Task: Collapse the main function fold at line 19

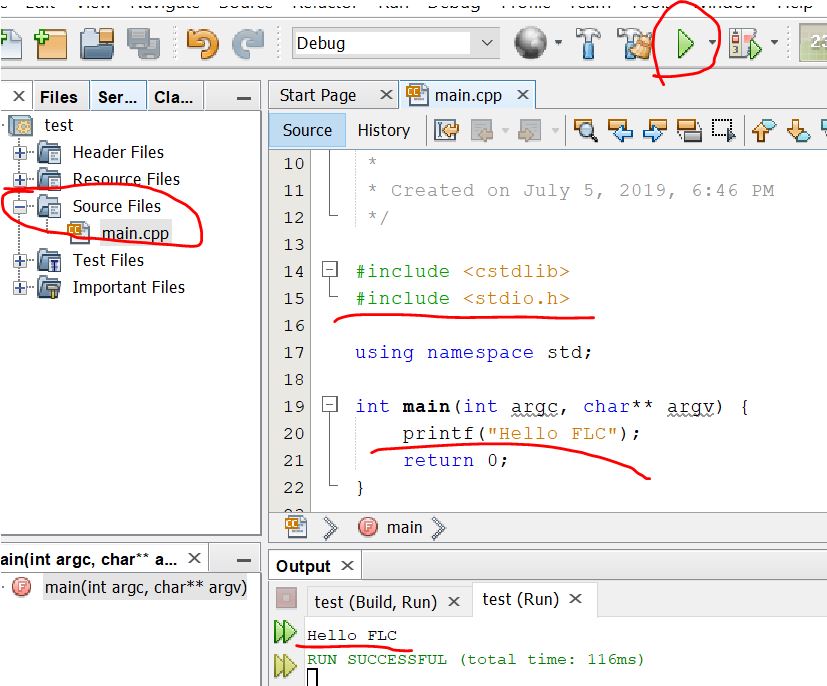Action: pyautogui.click(x=330, y=405)
